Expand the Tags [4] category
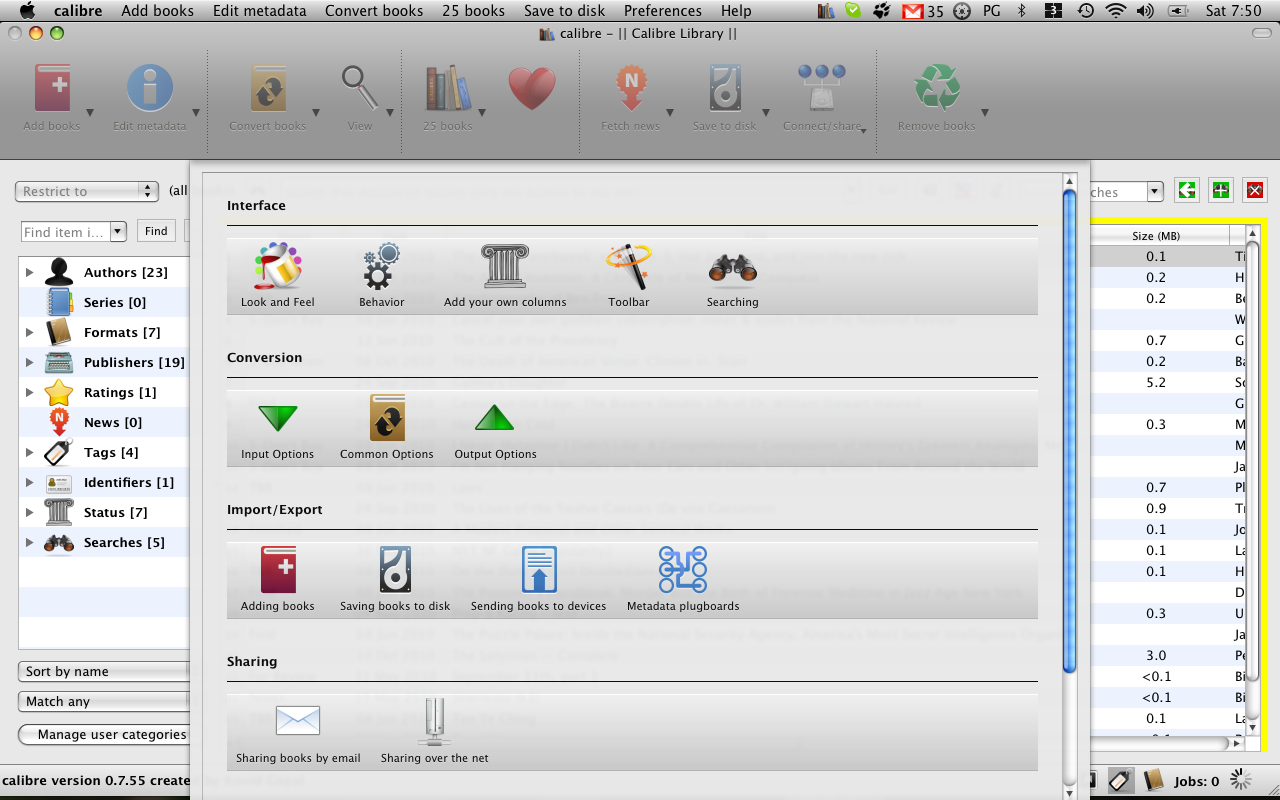The image size is (1280, 800). (30, 452)
